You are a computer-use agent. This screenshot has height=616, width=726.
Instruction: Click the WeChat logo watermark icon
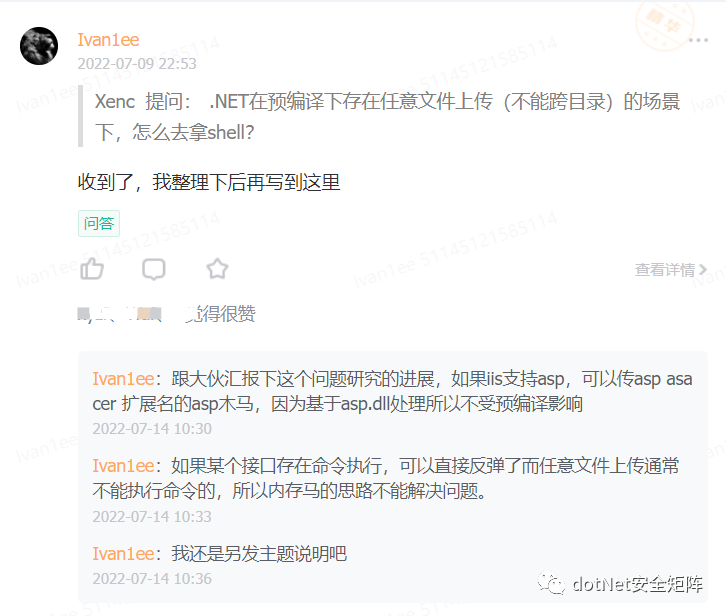pos(551,584)
